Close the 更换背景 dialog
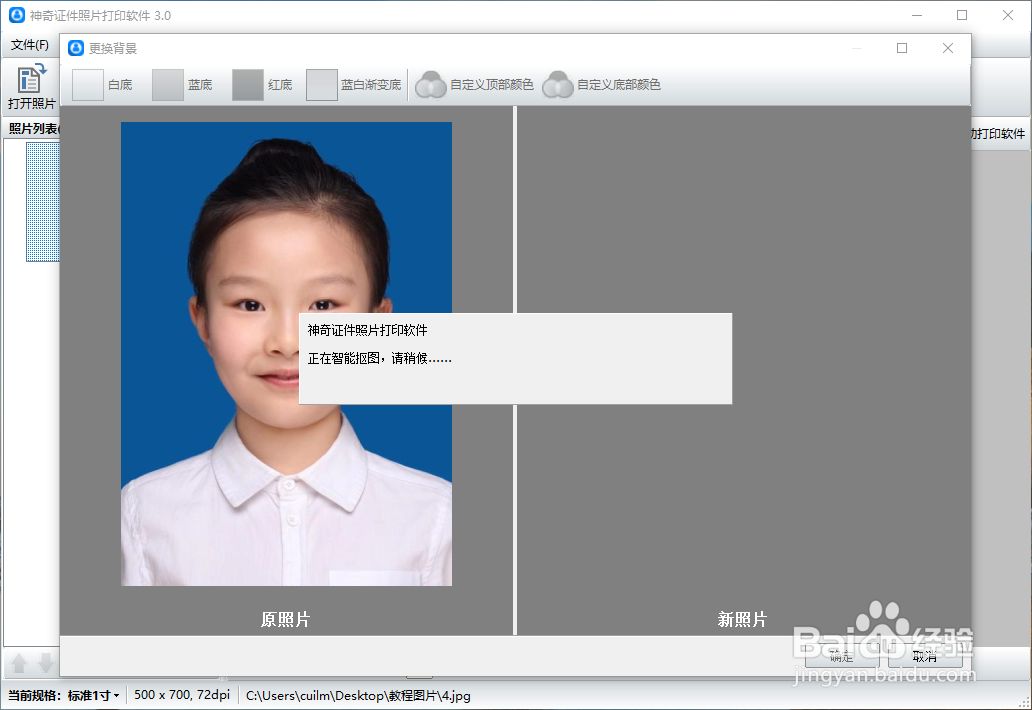This screenshot has width=1032, height=710. point(948,48)
